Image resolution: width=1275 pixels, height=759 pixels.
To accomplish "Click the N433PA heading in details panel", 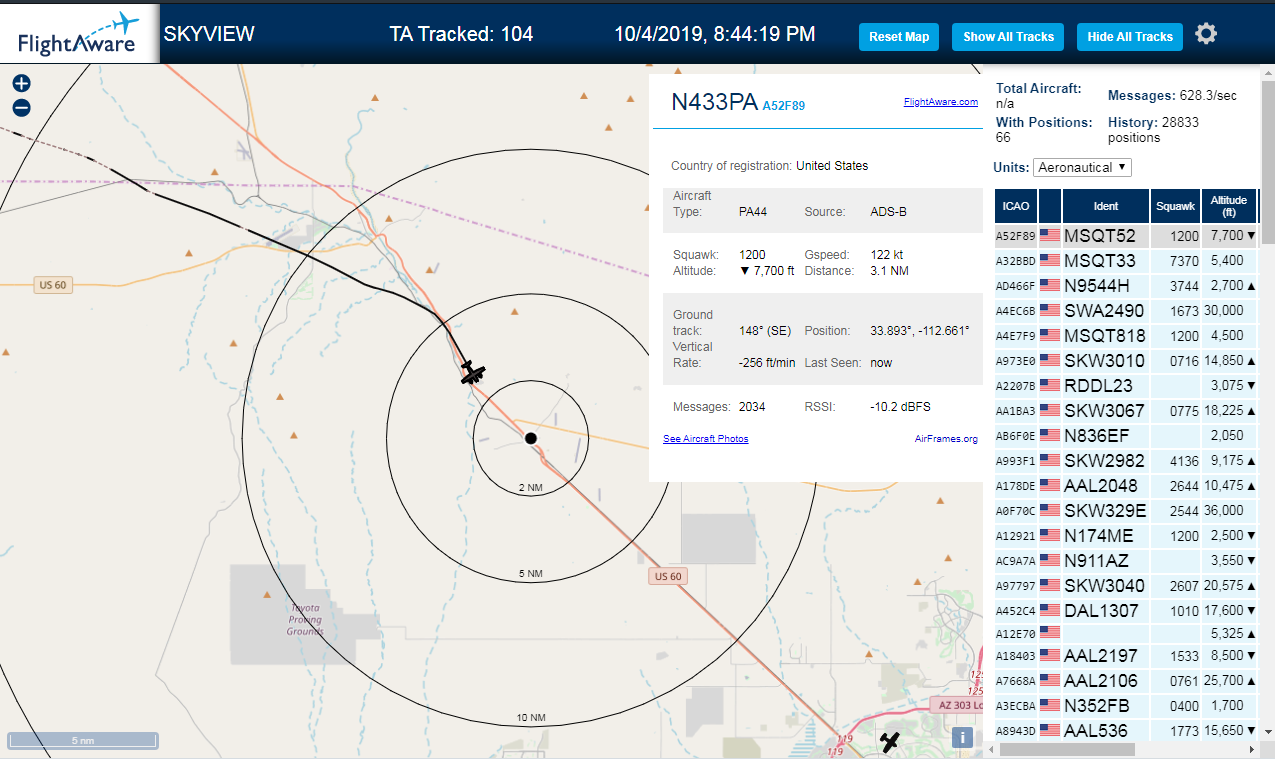I will coord(714,102).
